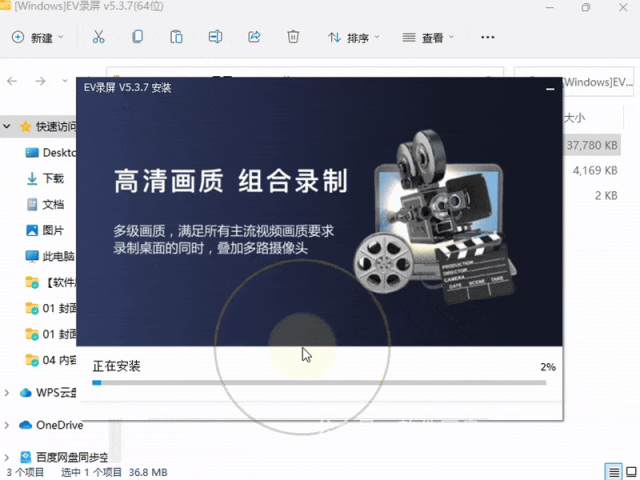Click the Share icon in Explorer toolbar
Viewport: 640px width, 480px height.
pyautogui.click(x=254, y=37)
